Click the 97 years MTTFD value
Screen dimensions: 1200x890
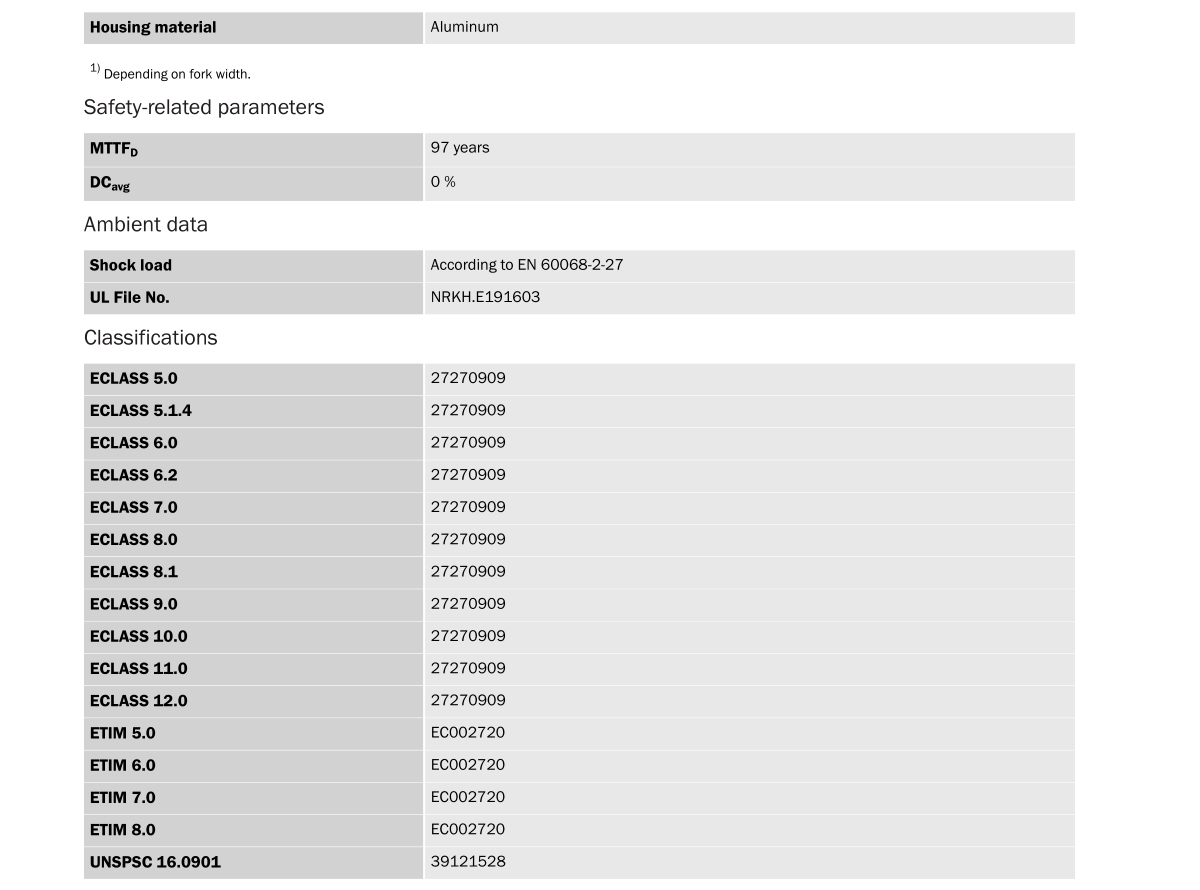(460, 148)
